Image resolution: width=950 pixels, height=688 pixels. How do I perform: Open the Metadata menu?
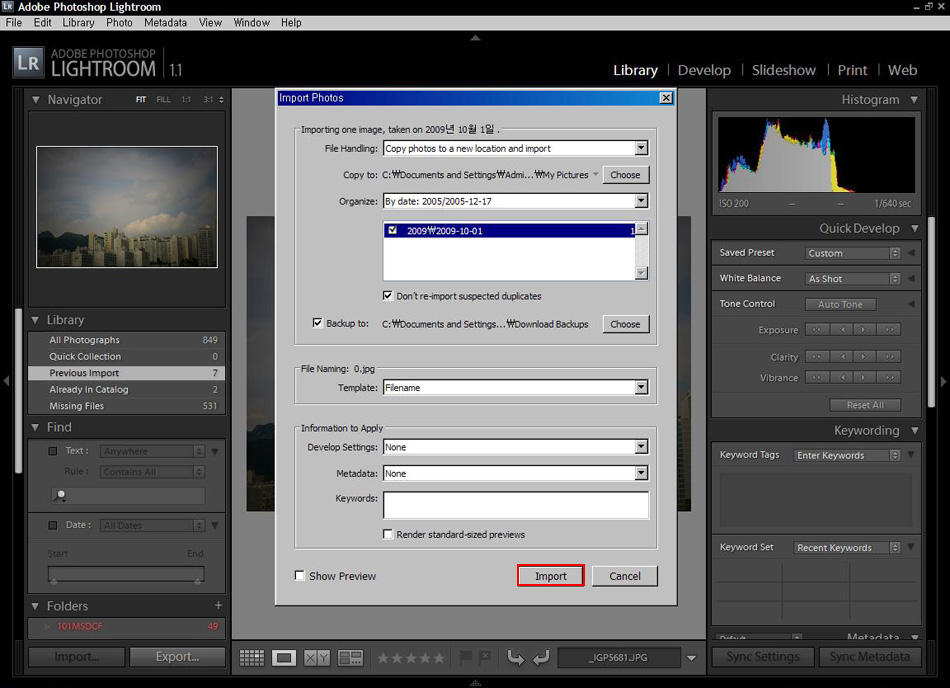(165, 22)
